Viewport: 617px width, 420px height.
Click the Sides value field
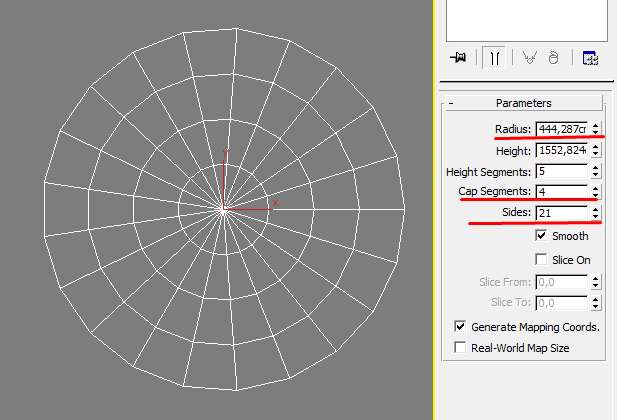tap(562, 213)
